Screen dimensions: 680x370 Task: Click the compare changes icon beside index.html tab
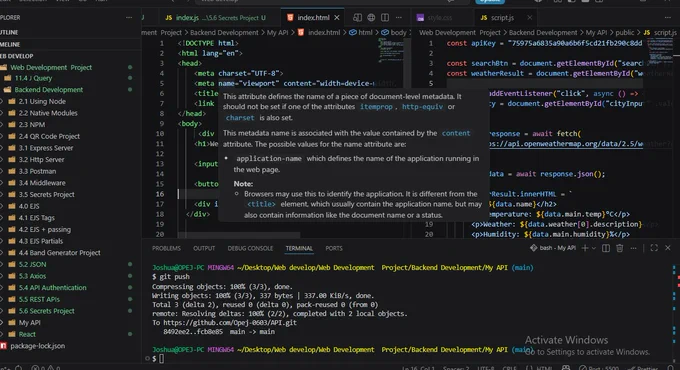[x=357, y=17]
